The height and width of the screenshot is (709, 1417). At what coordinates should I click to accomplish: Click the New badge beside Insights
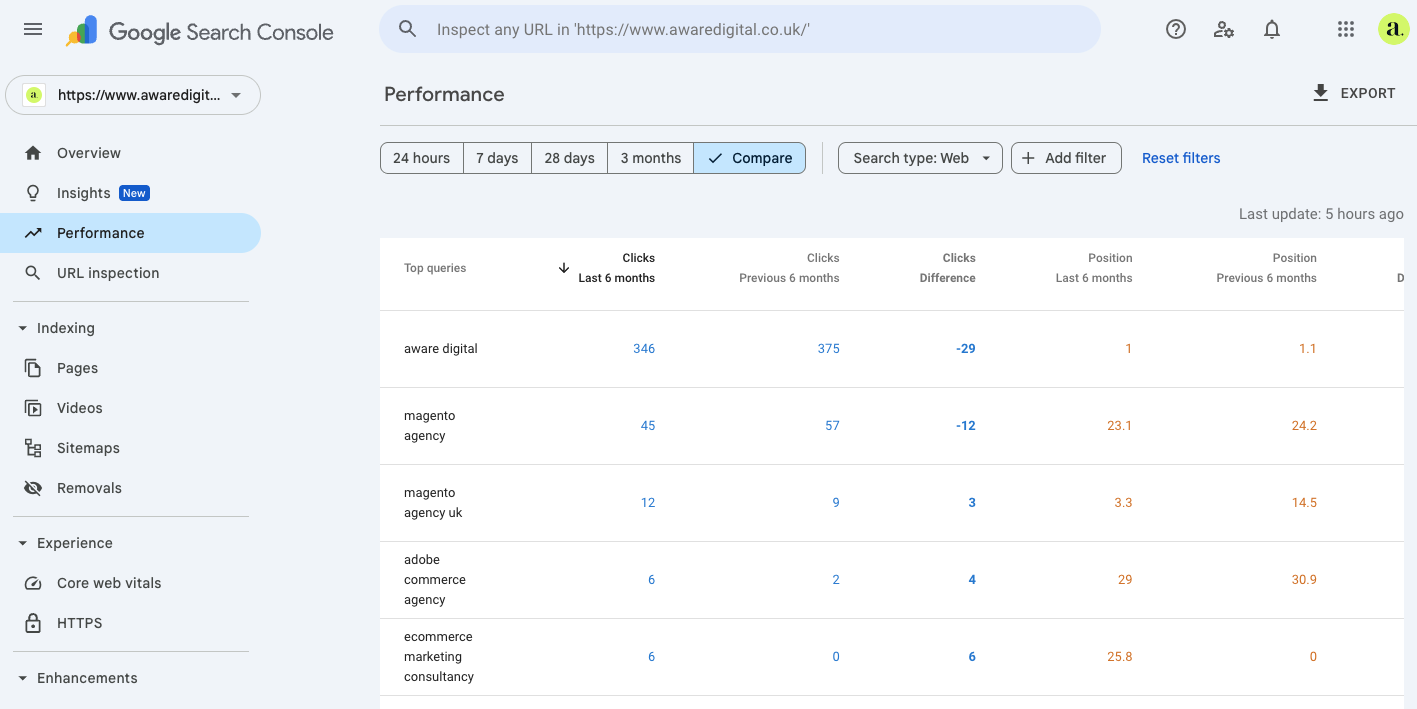[x=134, y=193]
